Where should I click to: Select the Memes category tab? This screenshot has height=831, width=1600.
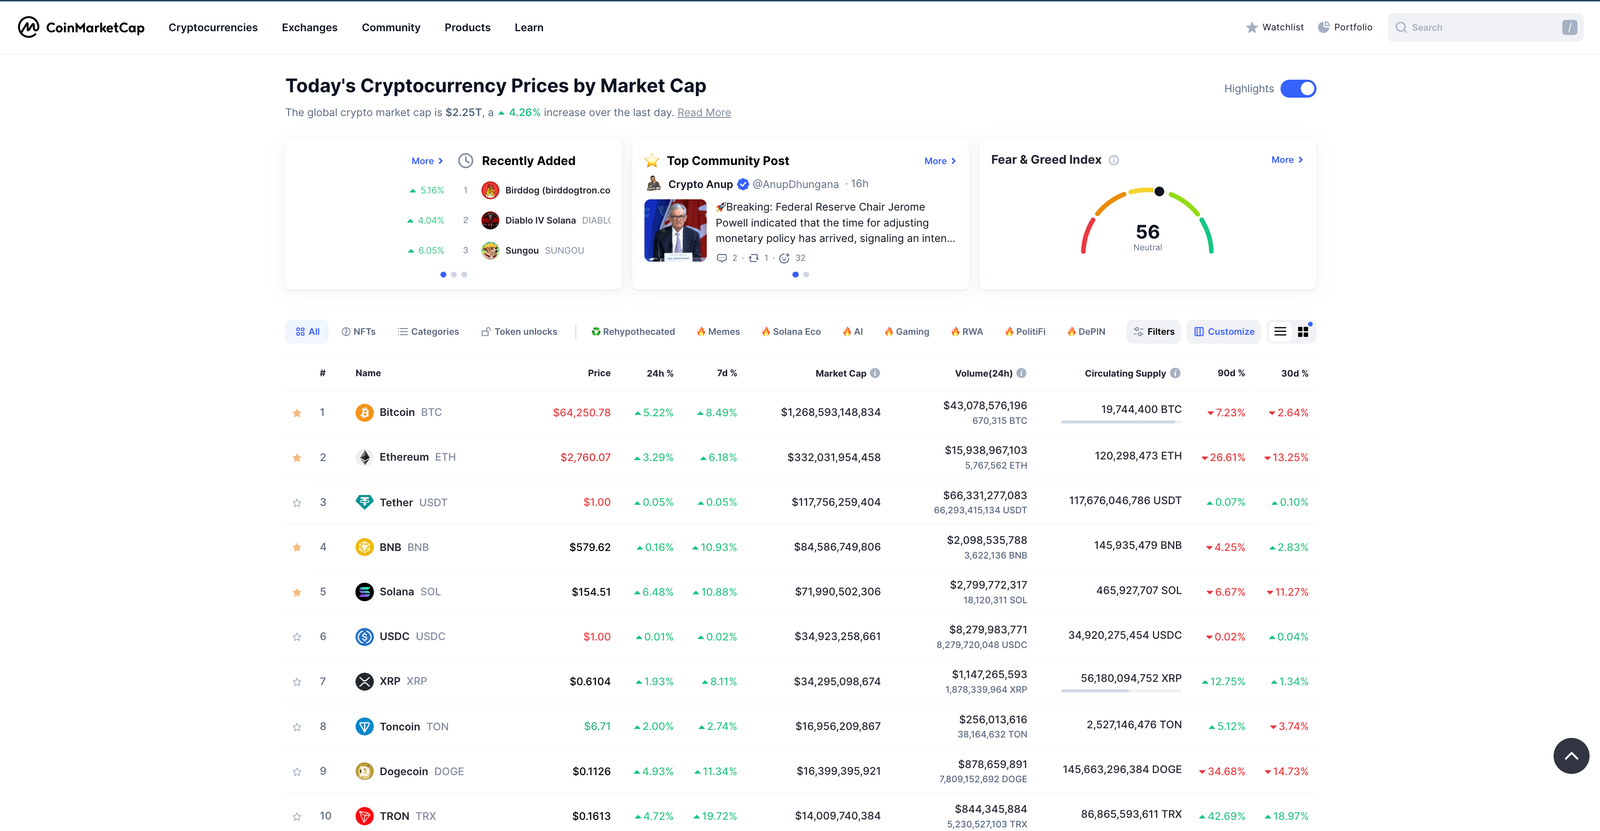[x=718, y=332]
